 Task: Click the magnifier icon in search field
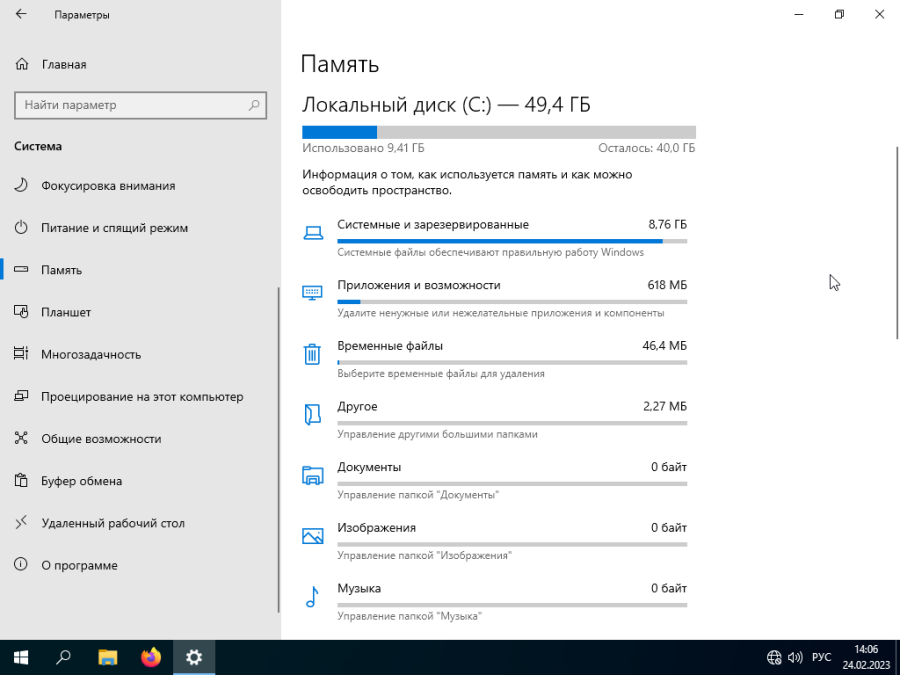pyautogui.click(x=254, y=105)
